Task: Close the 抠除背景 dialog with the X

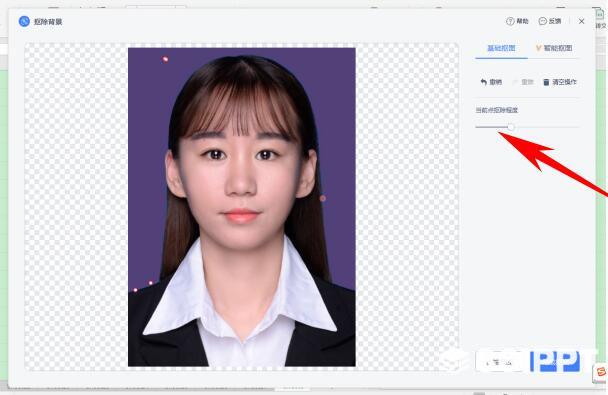Action: coord(581,21)
